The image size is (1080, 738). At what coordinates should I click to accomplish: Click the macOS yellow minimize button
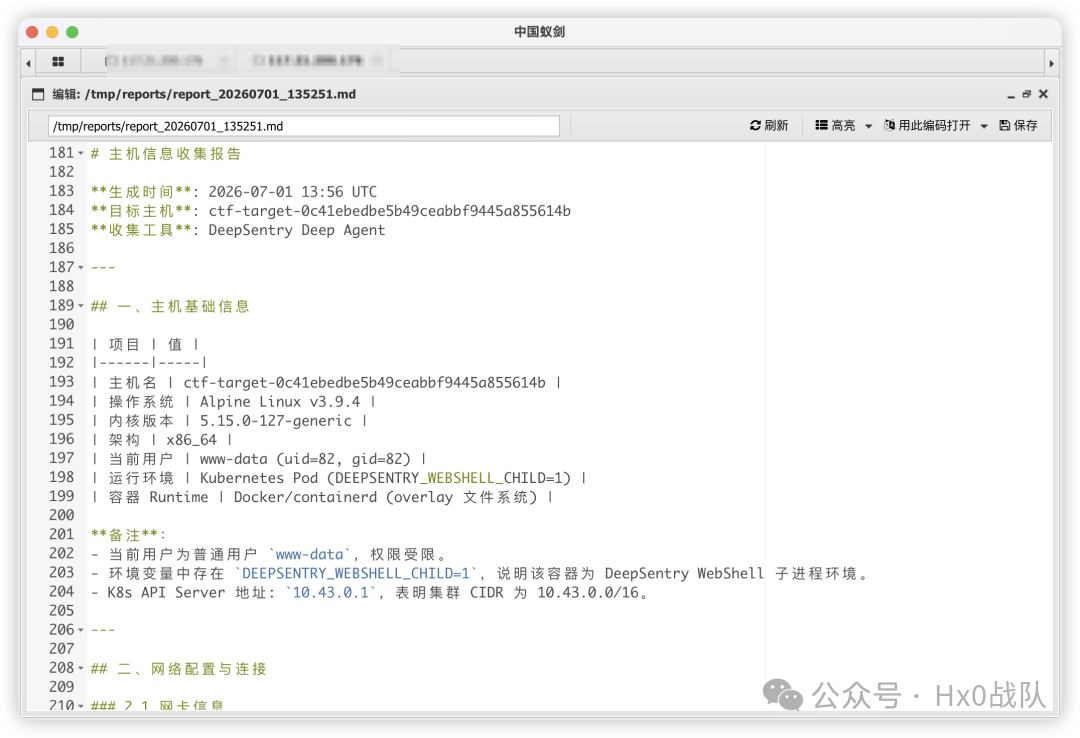(52, 32)
